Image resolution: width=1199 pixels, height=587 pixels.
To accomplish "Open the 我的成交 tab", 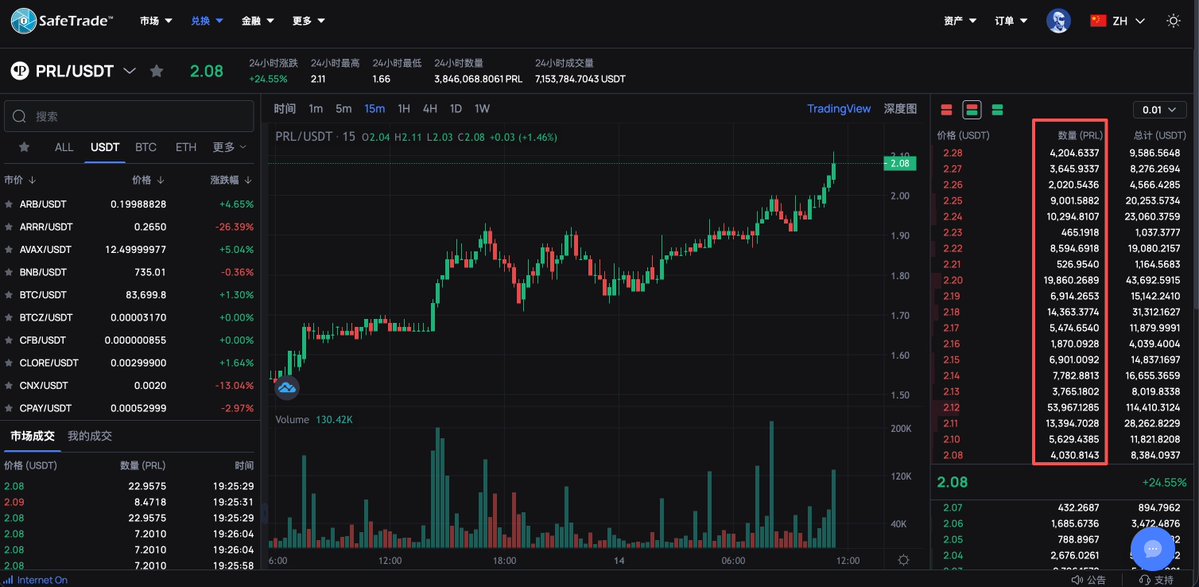I will (x=89, y=436).
